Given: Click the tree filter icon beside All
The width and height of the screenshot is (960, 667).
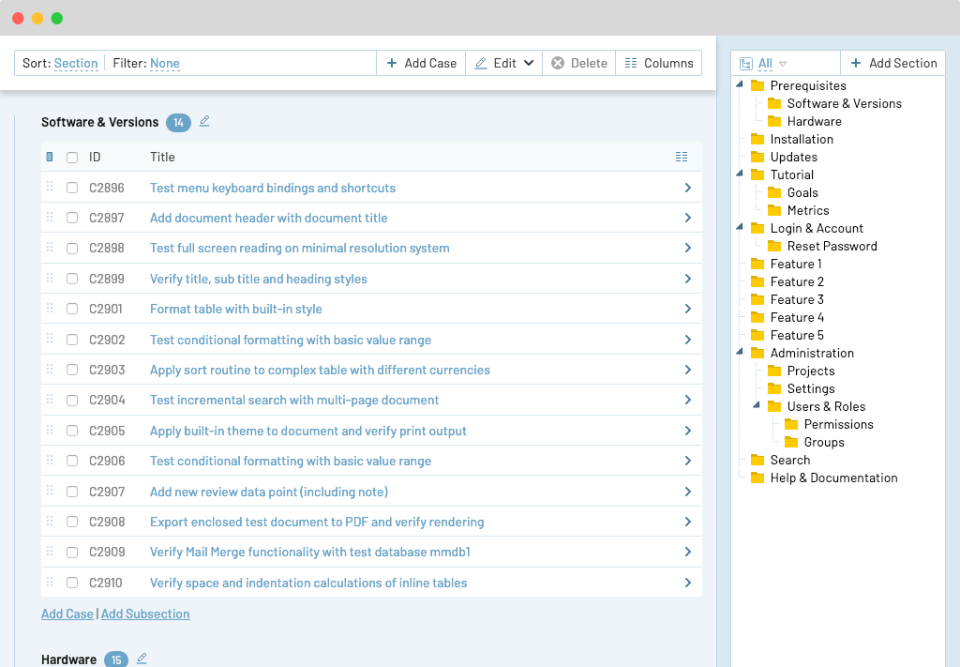Looking at the screenshot, I should tap(745, 62).
